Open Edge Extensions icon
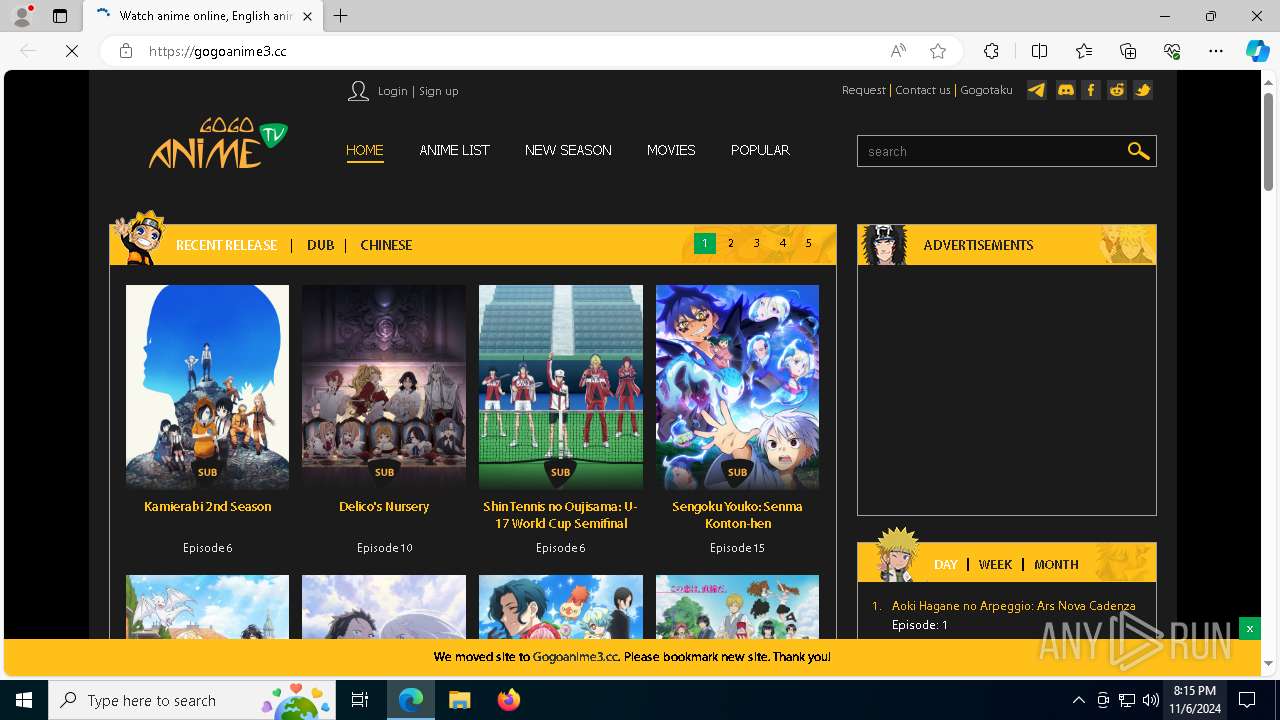 tap(991, 51)
